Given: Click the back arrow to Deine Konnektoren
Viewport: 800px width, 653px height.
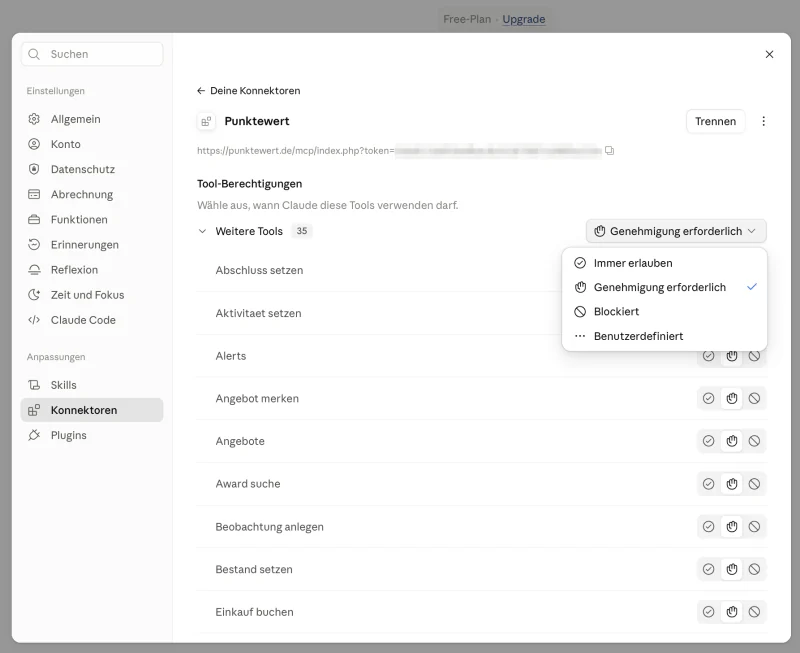Looking at the screenshot, I should click(201, 91).
